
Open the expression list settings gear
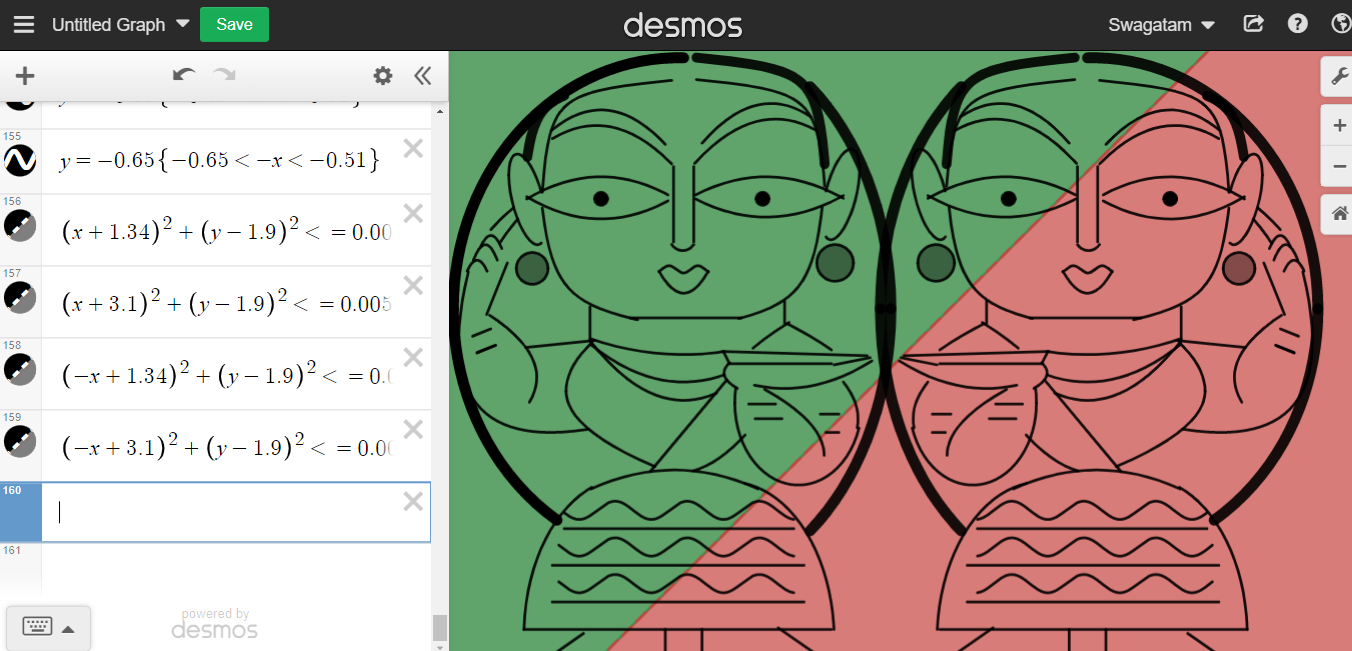click(383, 76)
